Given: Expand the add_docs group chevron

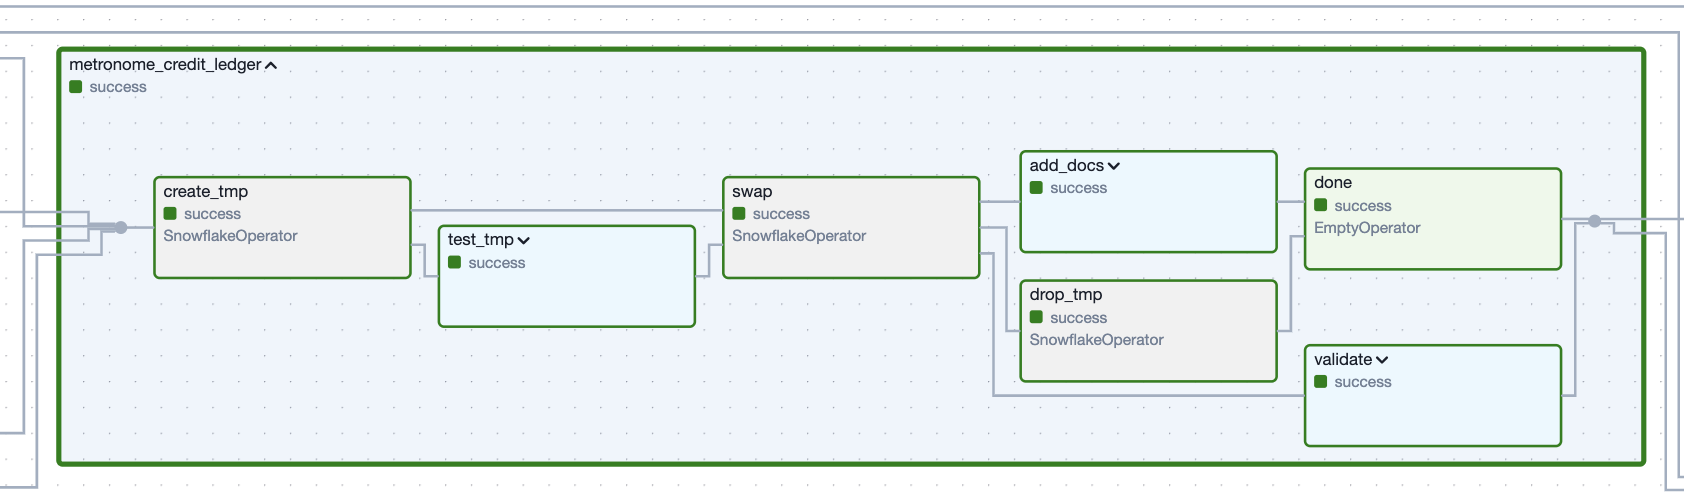Looking at the screenshot, I should point(1114,167).
